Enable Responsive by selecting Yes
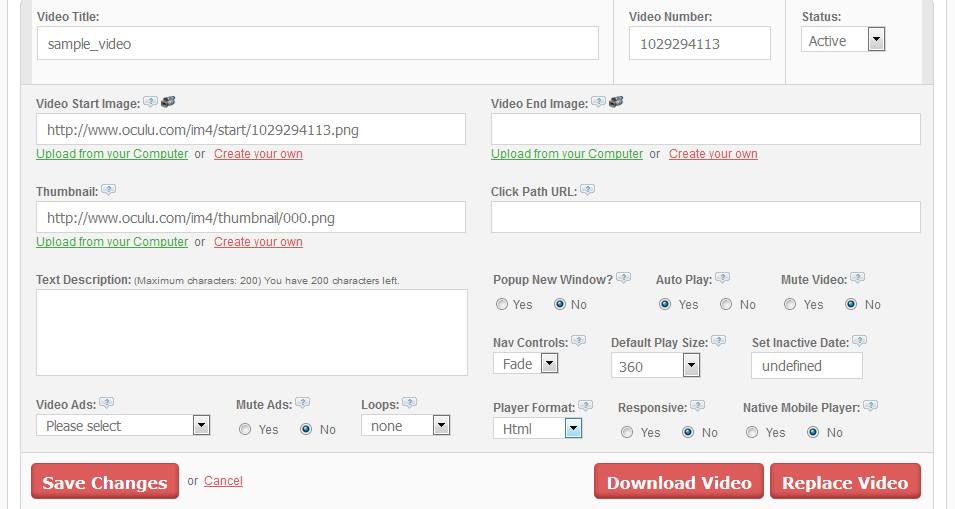This screenshot has height=509, width=955. click(627, 432)
